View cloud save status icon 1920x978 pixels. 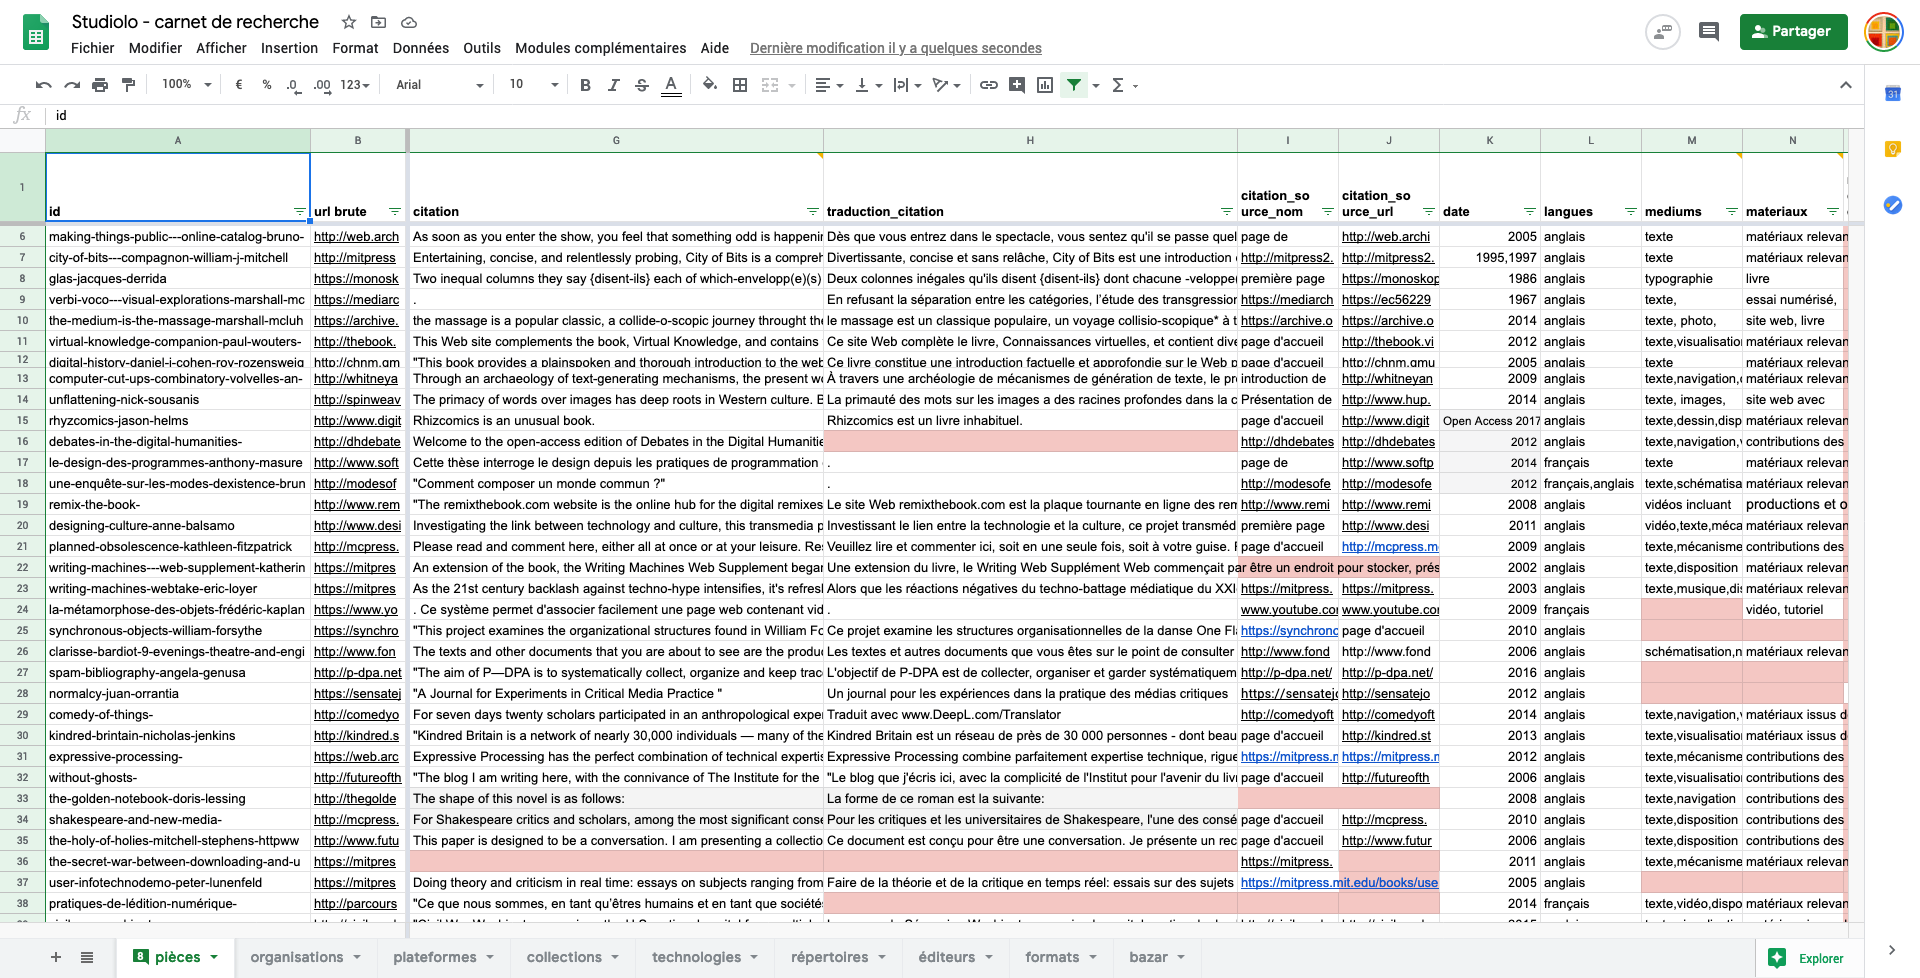pyautogui.click(x=408, y=22)
